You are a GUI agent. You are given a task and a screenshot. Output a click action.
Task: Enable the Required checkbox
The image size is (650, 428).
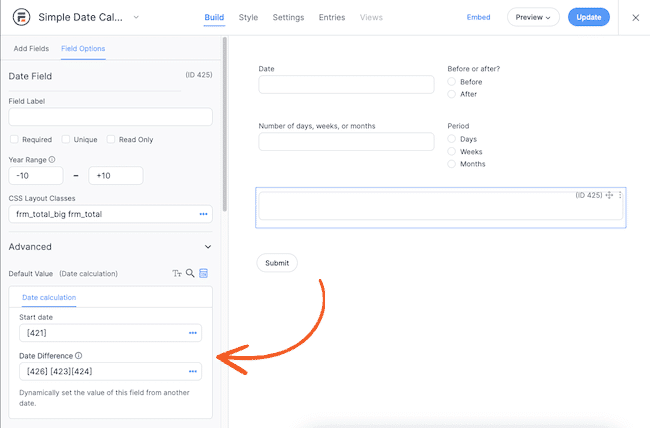click(14, 139)
